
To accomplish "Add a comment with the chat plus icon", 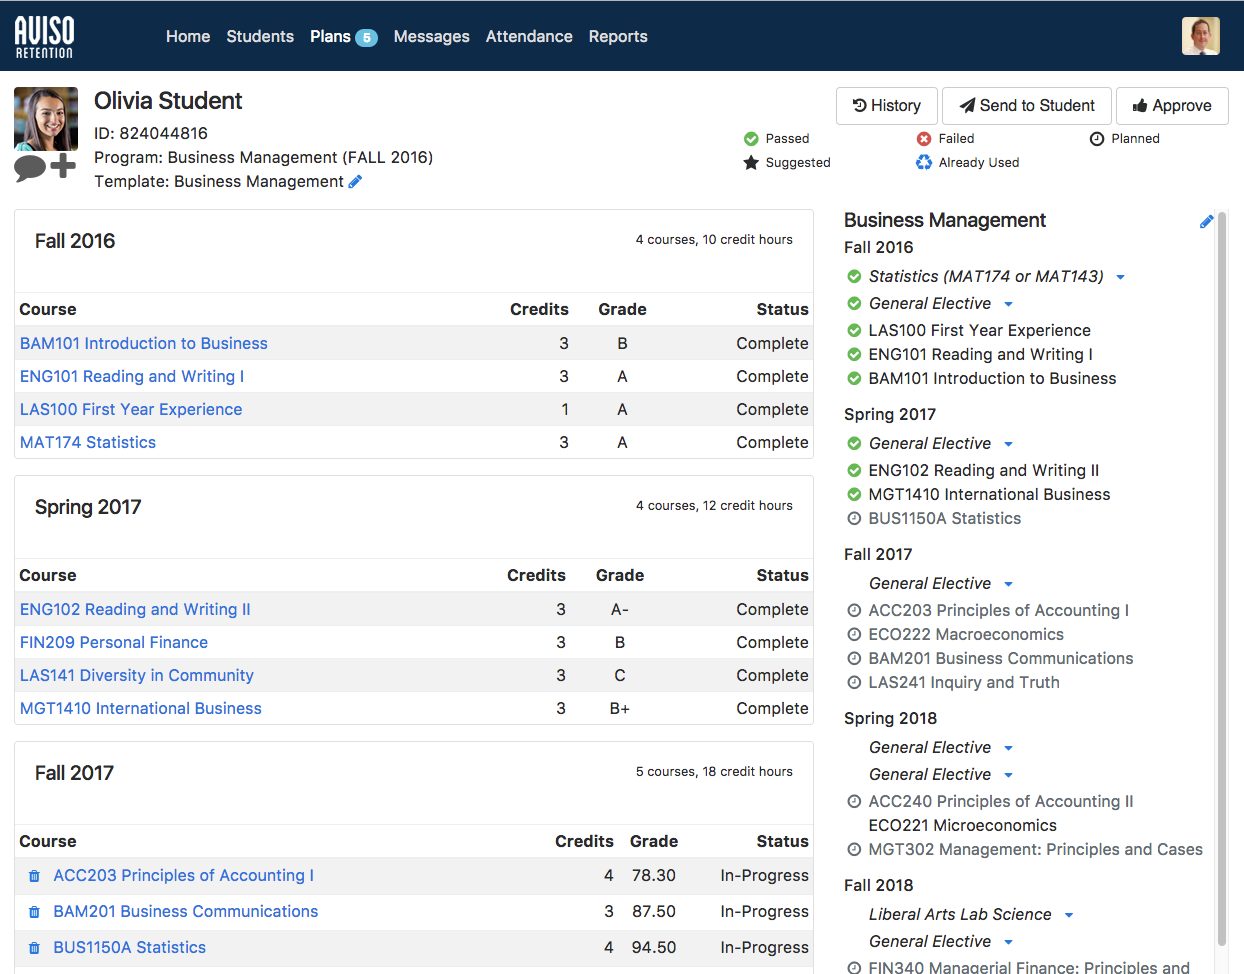I will (x=45, y=167).
